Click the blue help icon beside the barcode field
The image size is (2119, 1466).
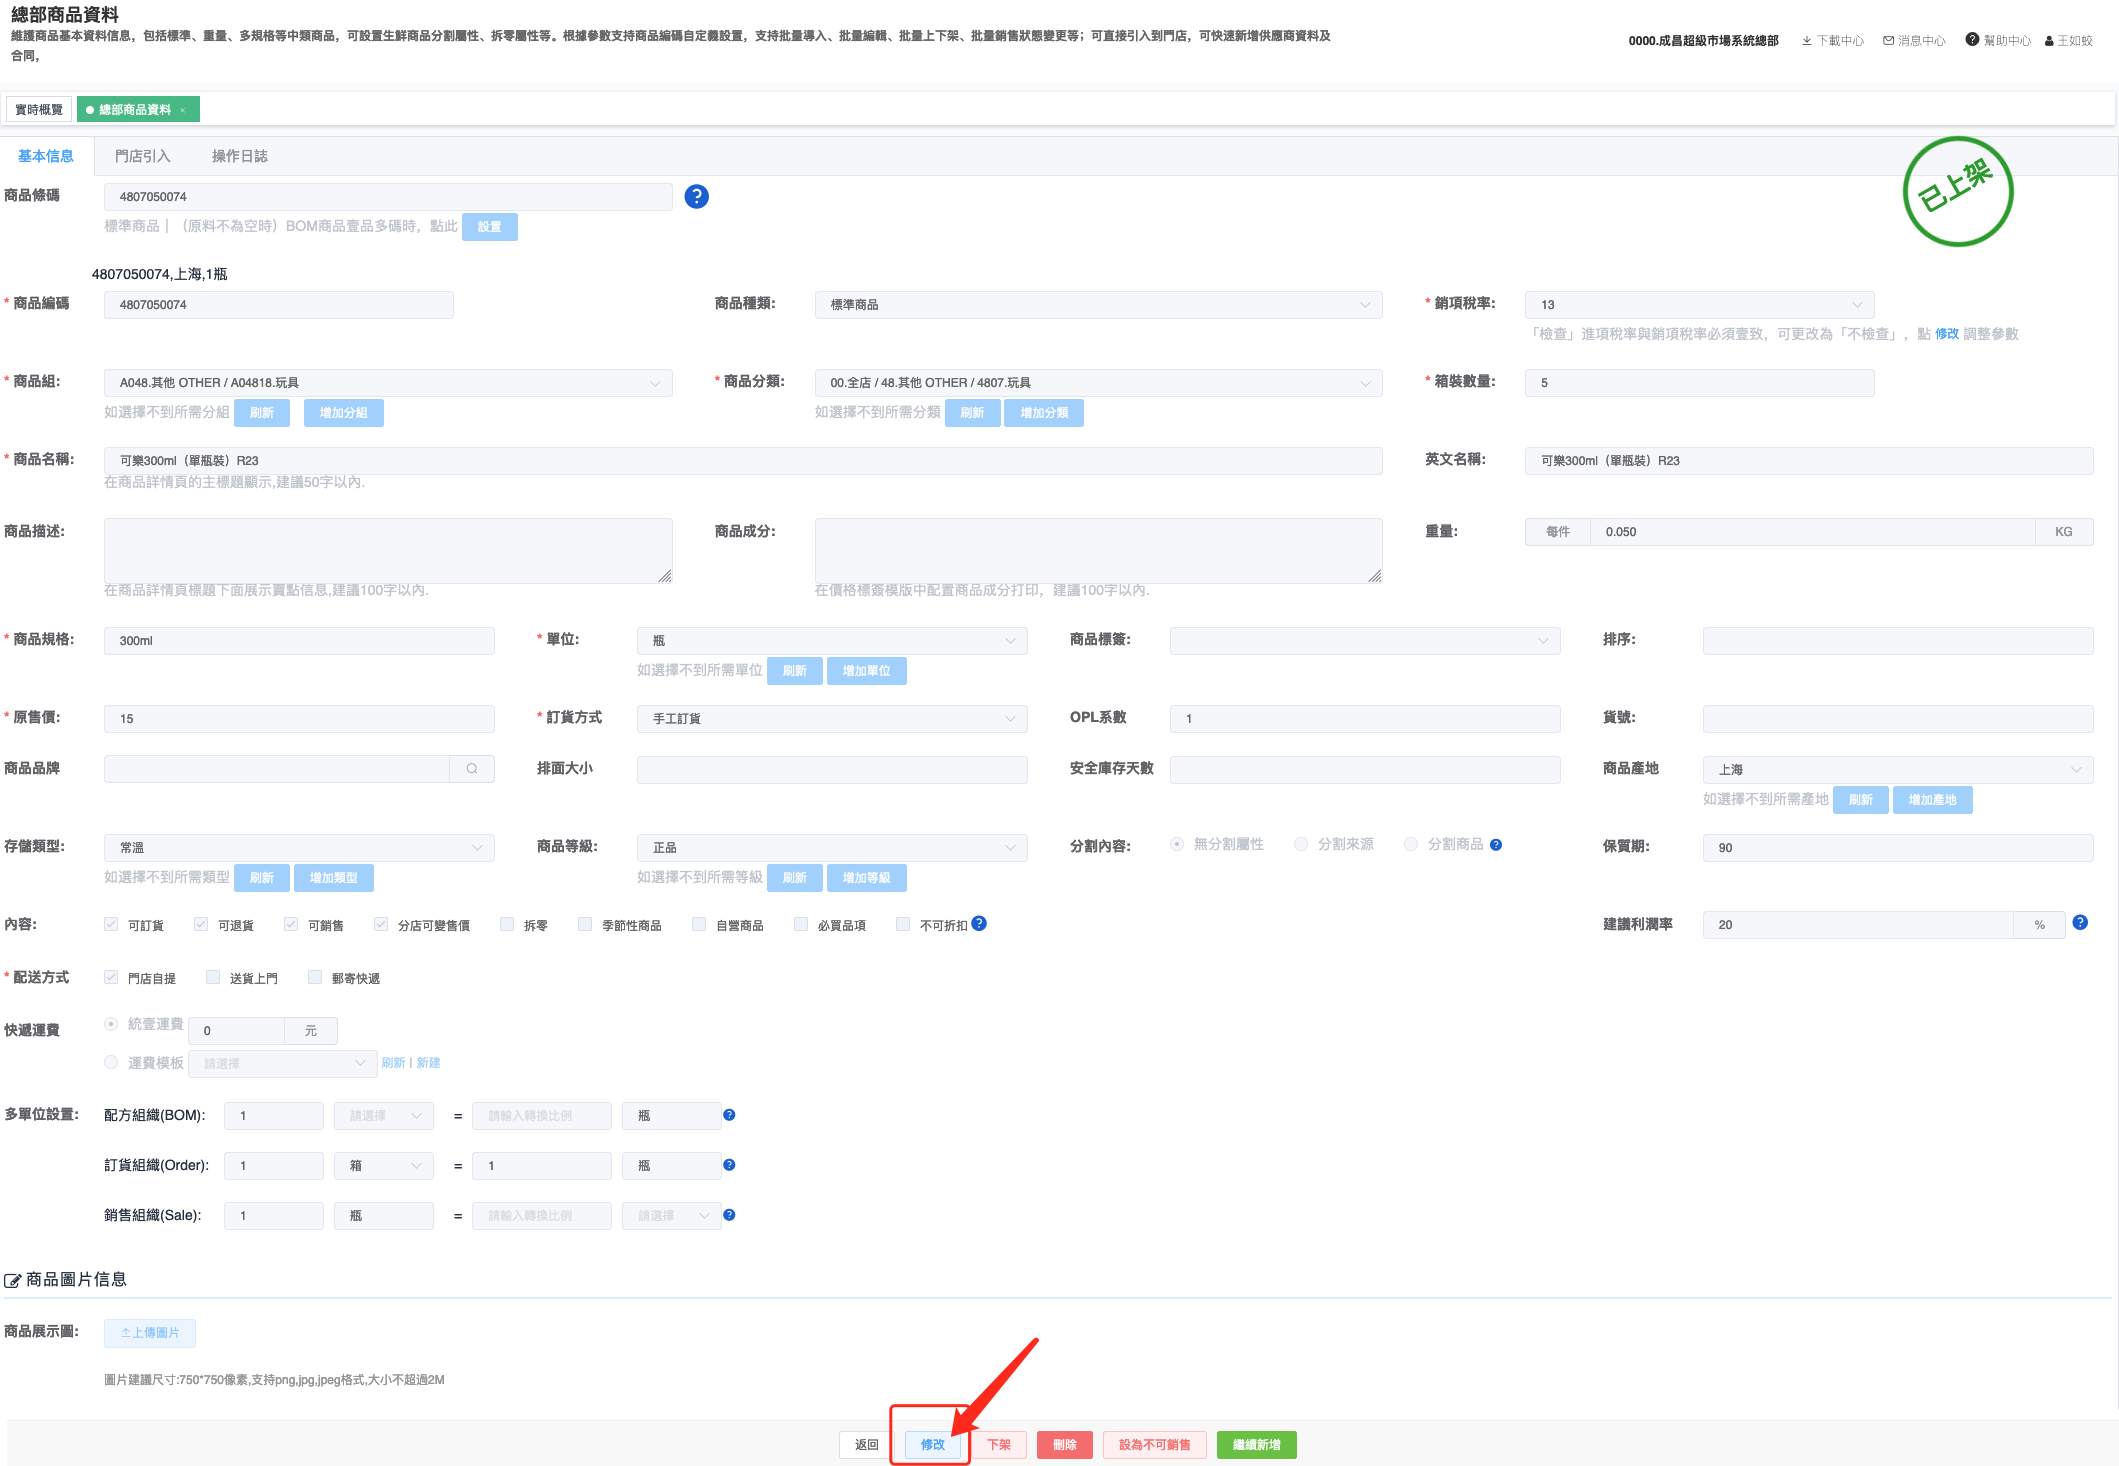coord(696,197)
